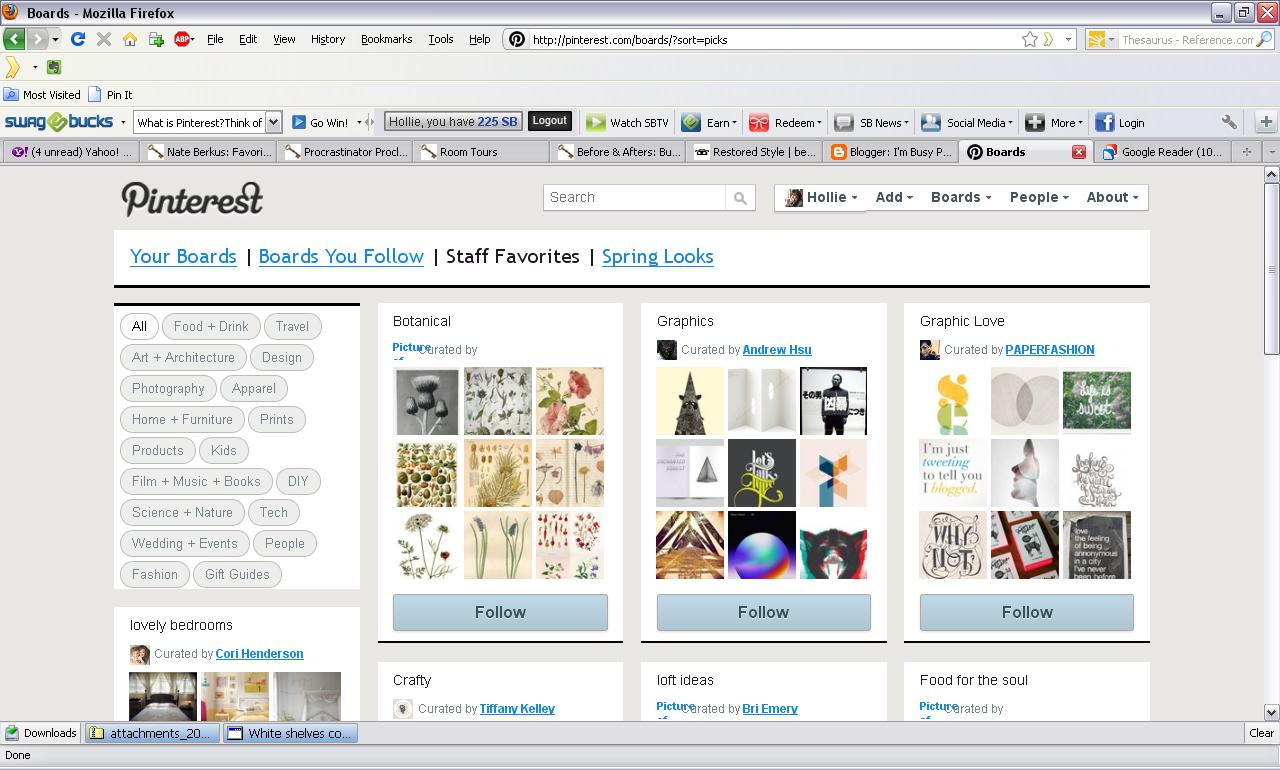Click the Facebook Login toolbar button
1280x770 pixels.
pyautogui.click(x=1120, y=123)
